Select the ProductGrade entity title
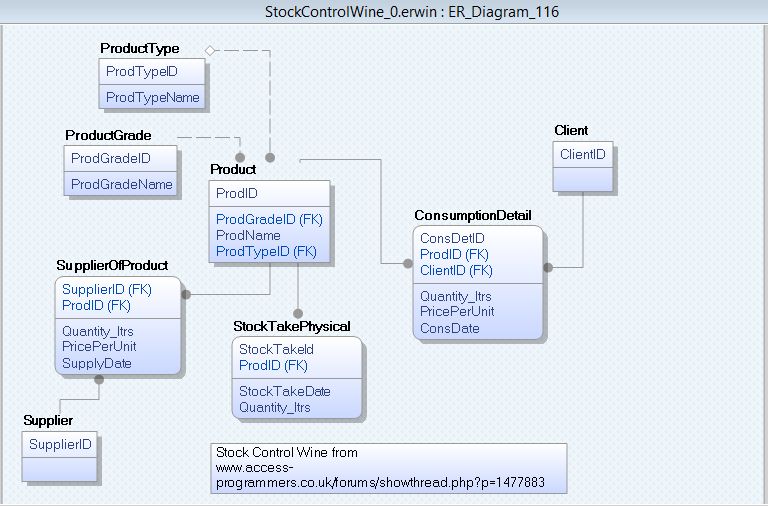The height and width of the screenshot is (506, 768). (108, 135)
